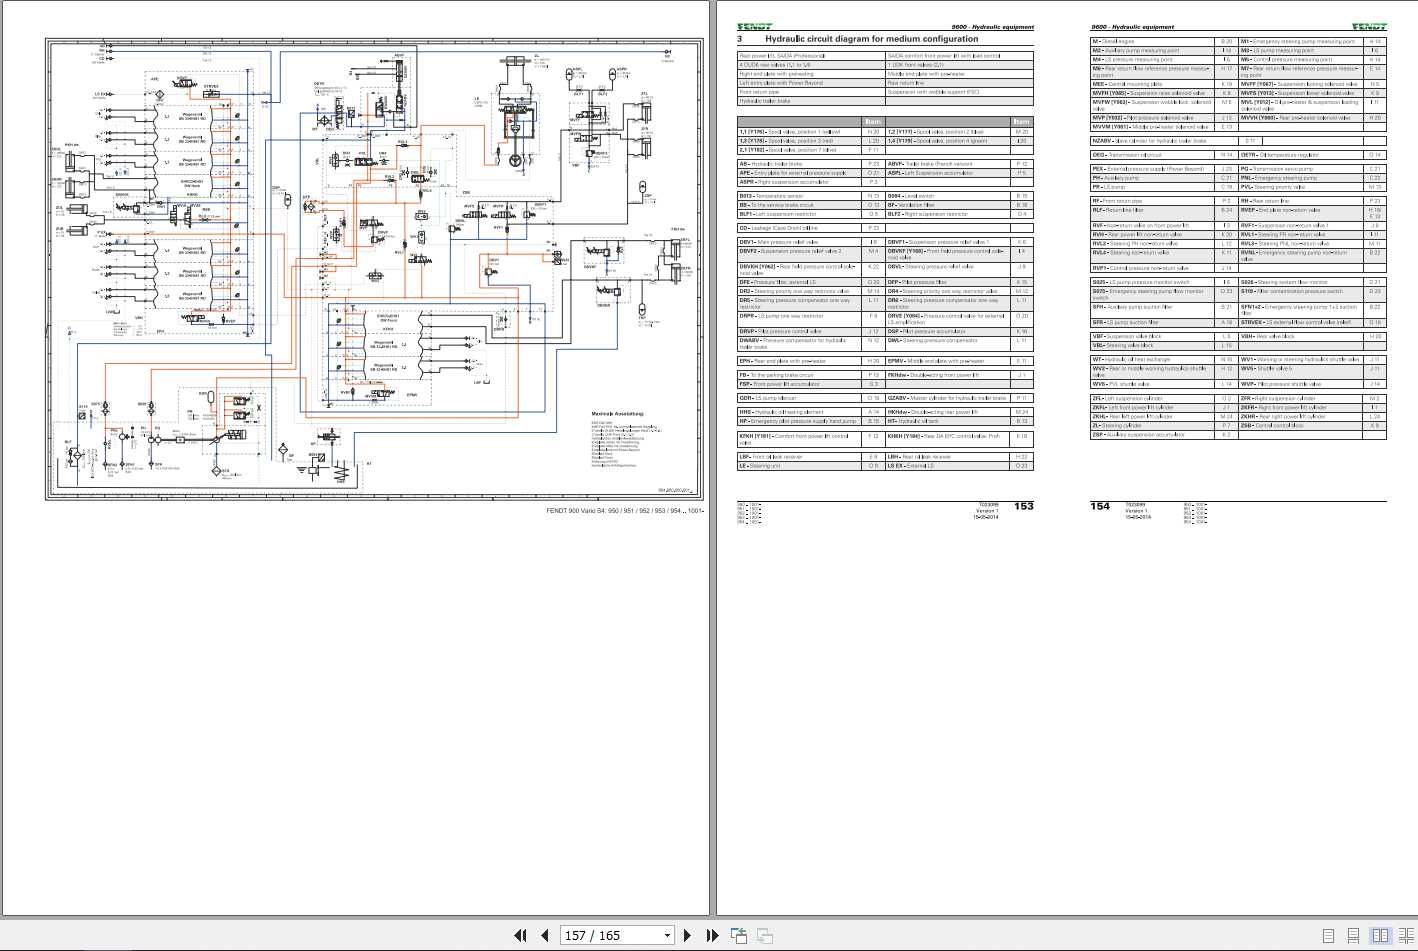Viewport: 1418px width, 951px height.
Task: Jump to the first page of the document
Action: coord(521,935)
